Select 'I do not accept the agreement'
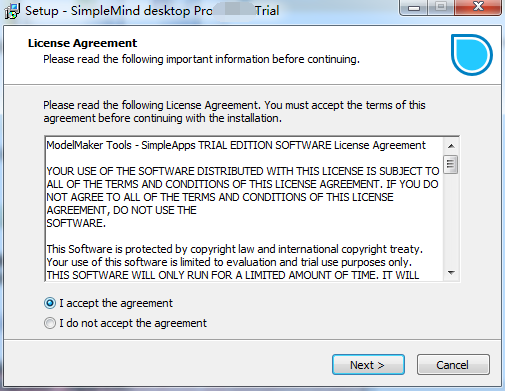 click(125, 323)
